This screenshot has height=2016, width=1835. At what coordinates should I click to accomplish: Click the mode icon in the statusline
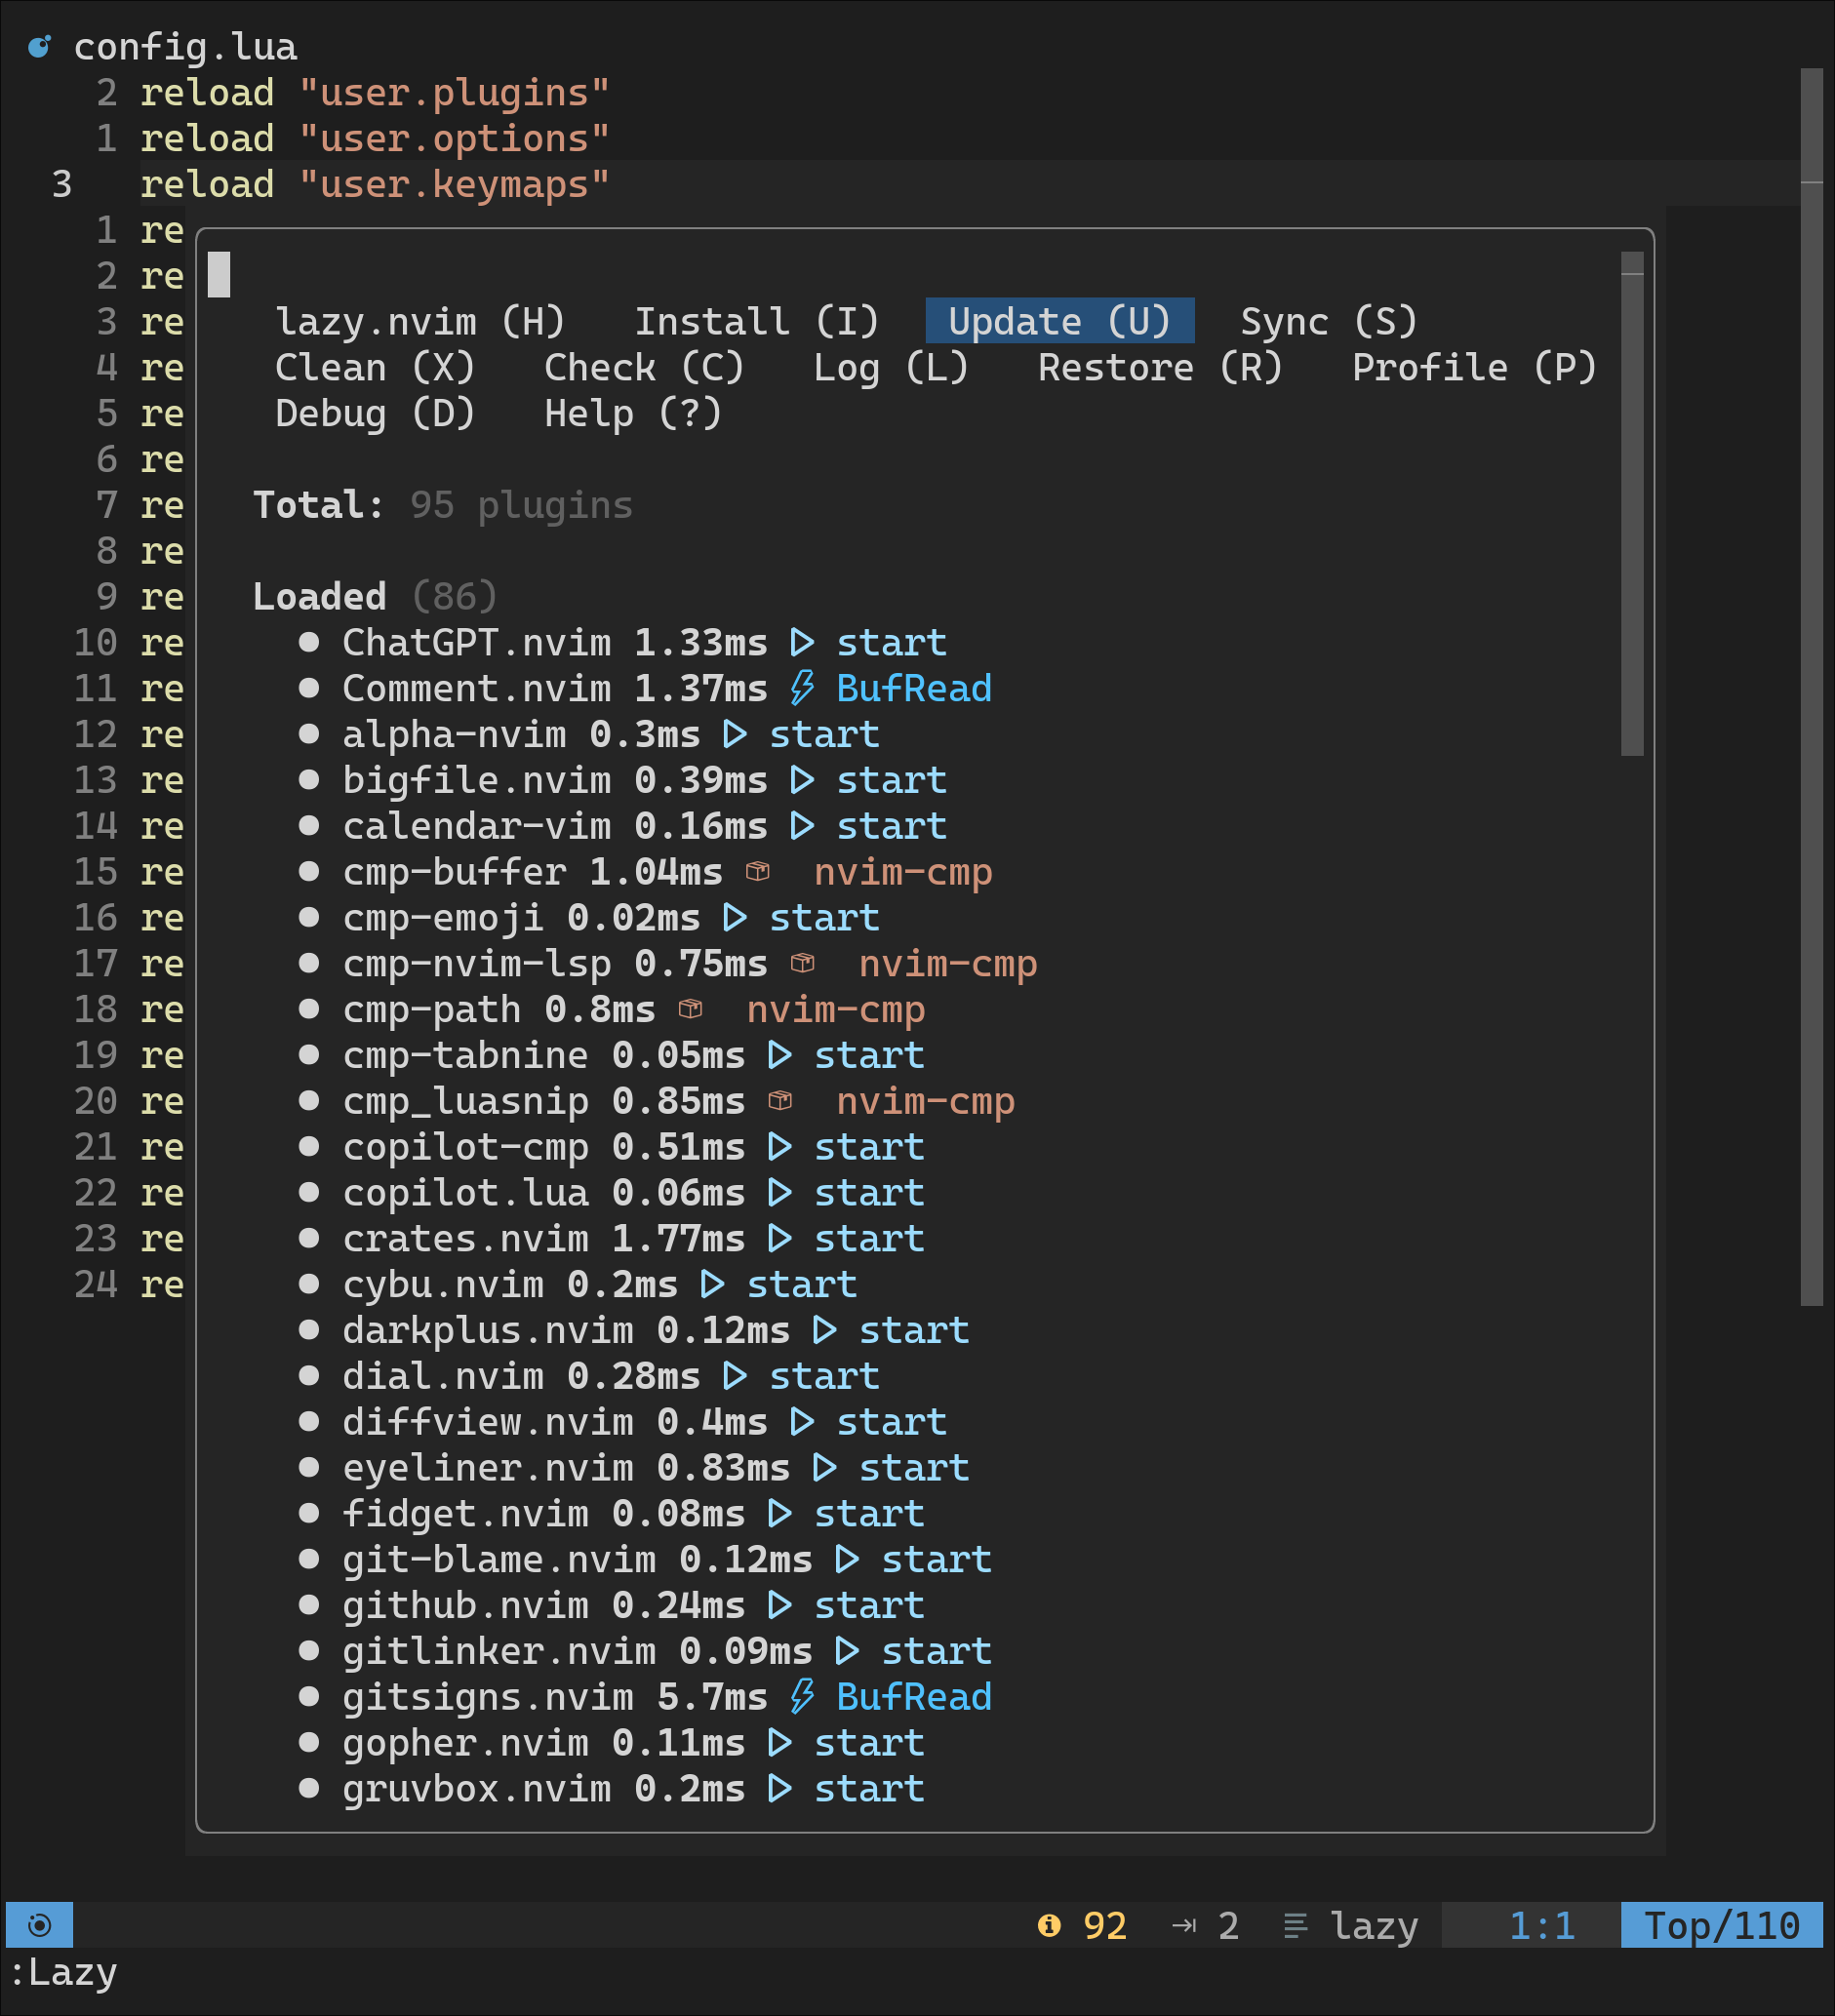(39, 1925)
